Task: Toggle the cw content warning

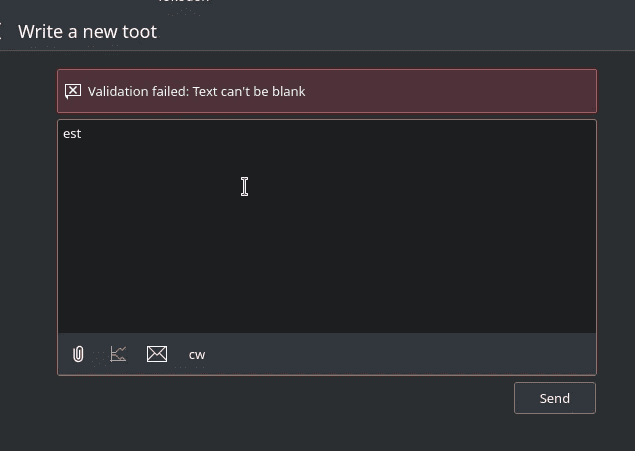Action: pos(197,355)
